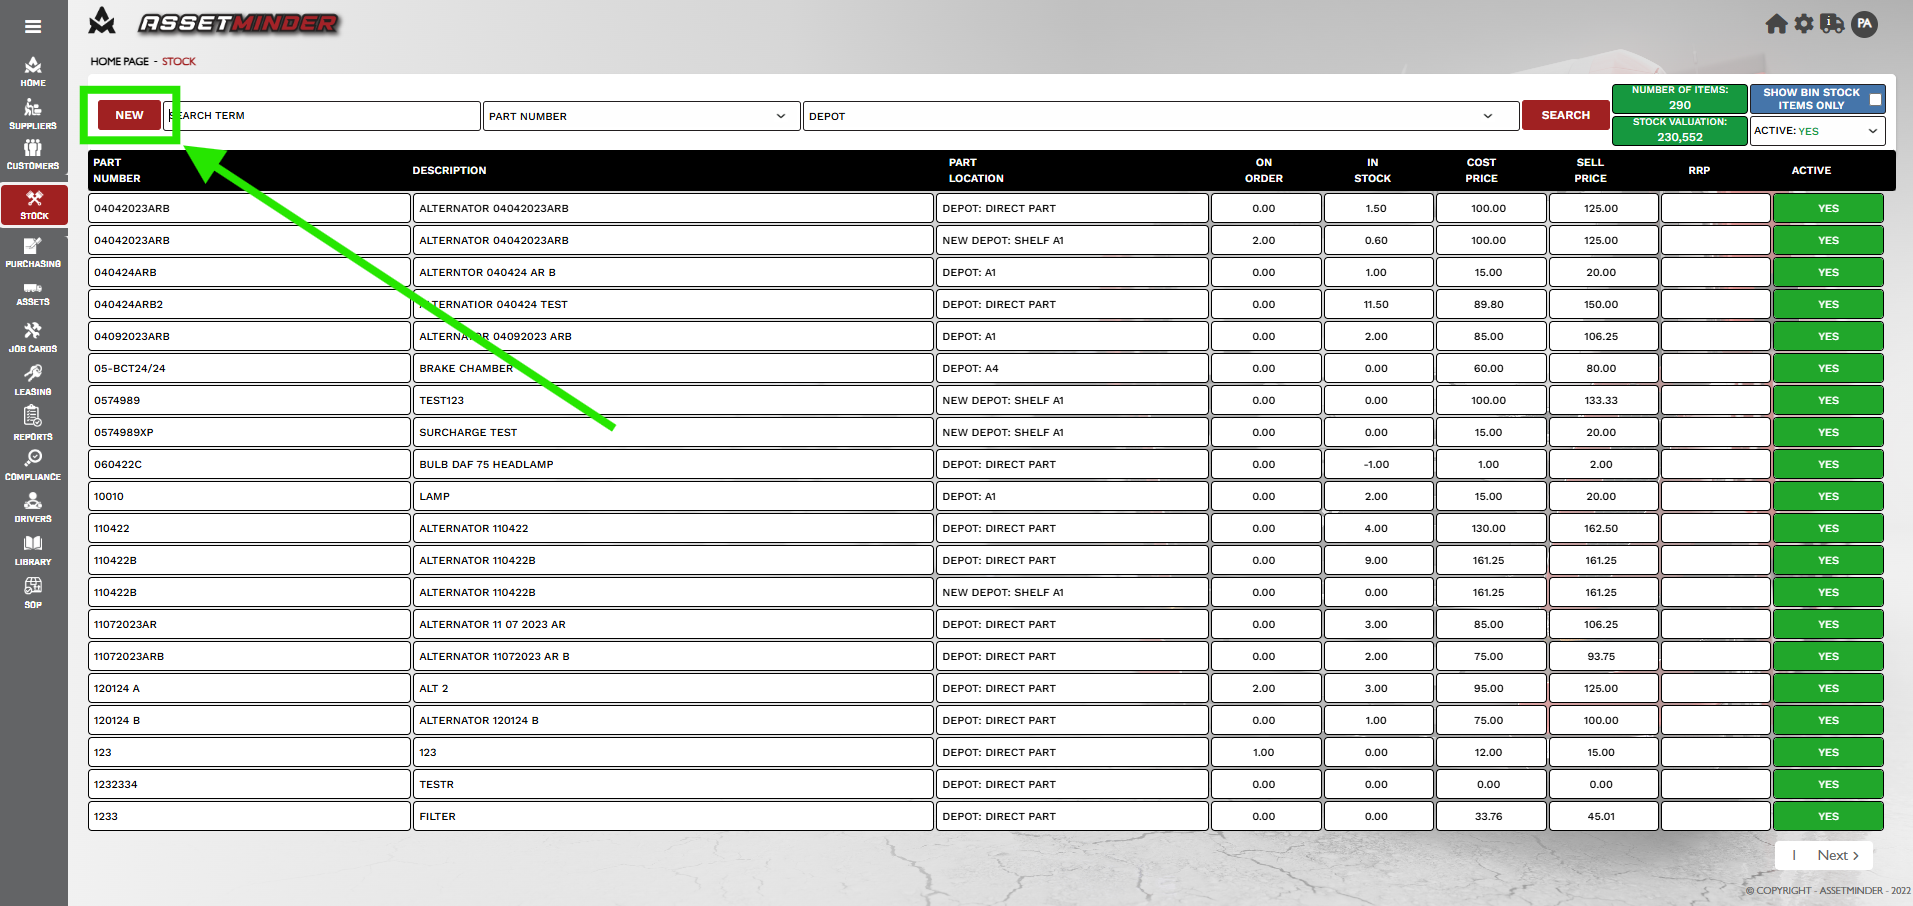The image size is (1913, 906).
Task: Open the hamburger menu icon
Action: 33,27
